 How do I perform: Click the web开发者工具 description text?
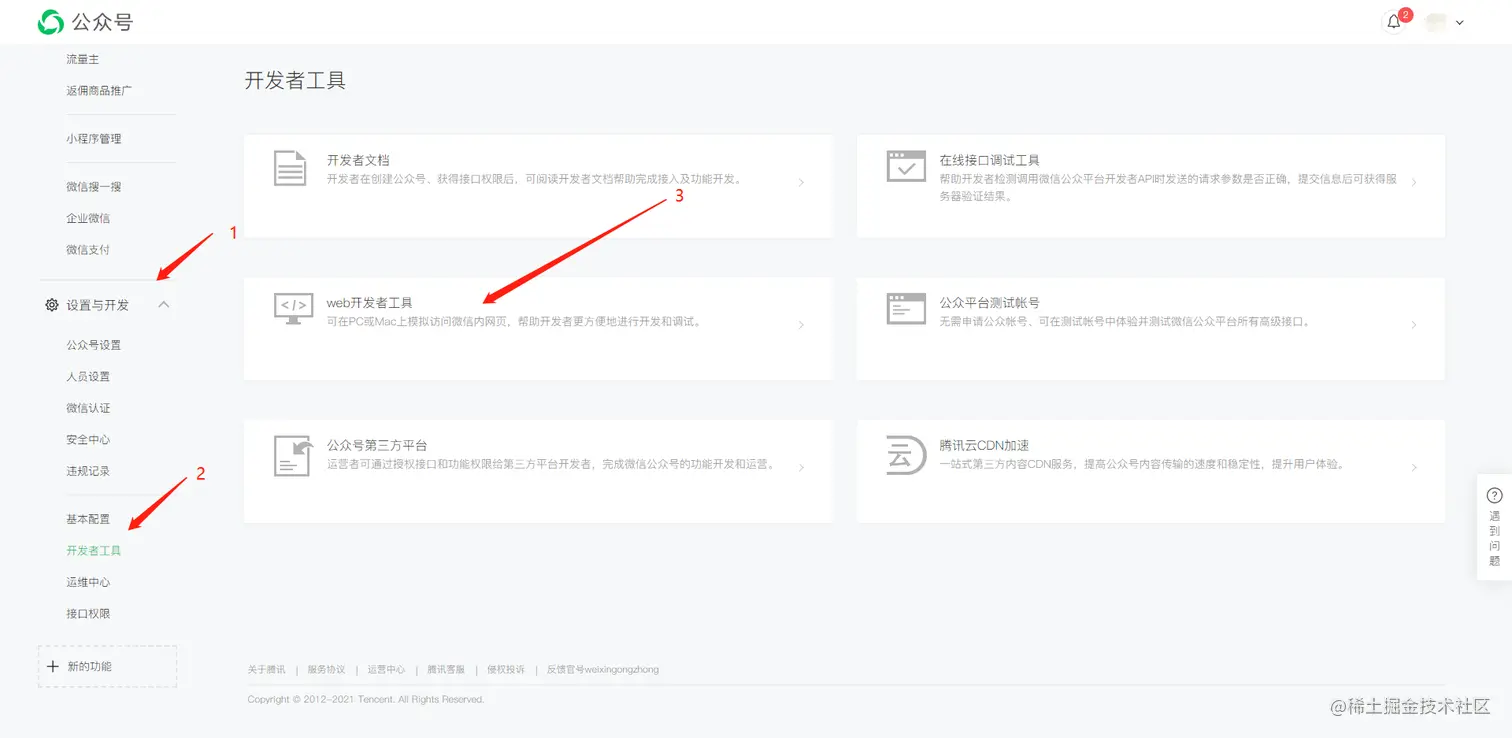pos(516,322)
